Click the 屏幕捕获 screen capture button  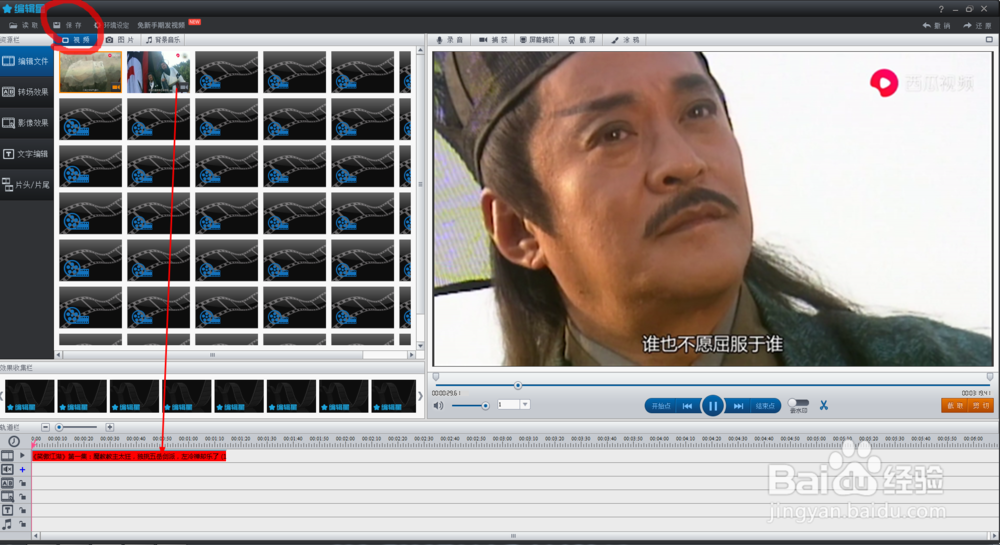537,40
